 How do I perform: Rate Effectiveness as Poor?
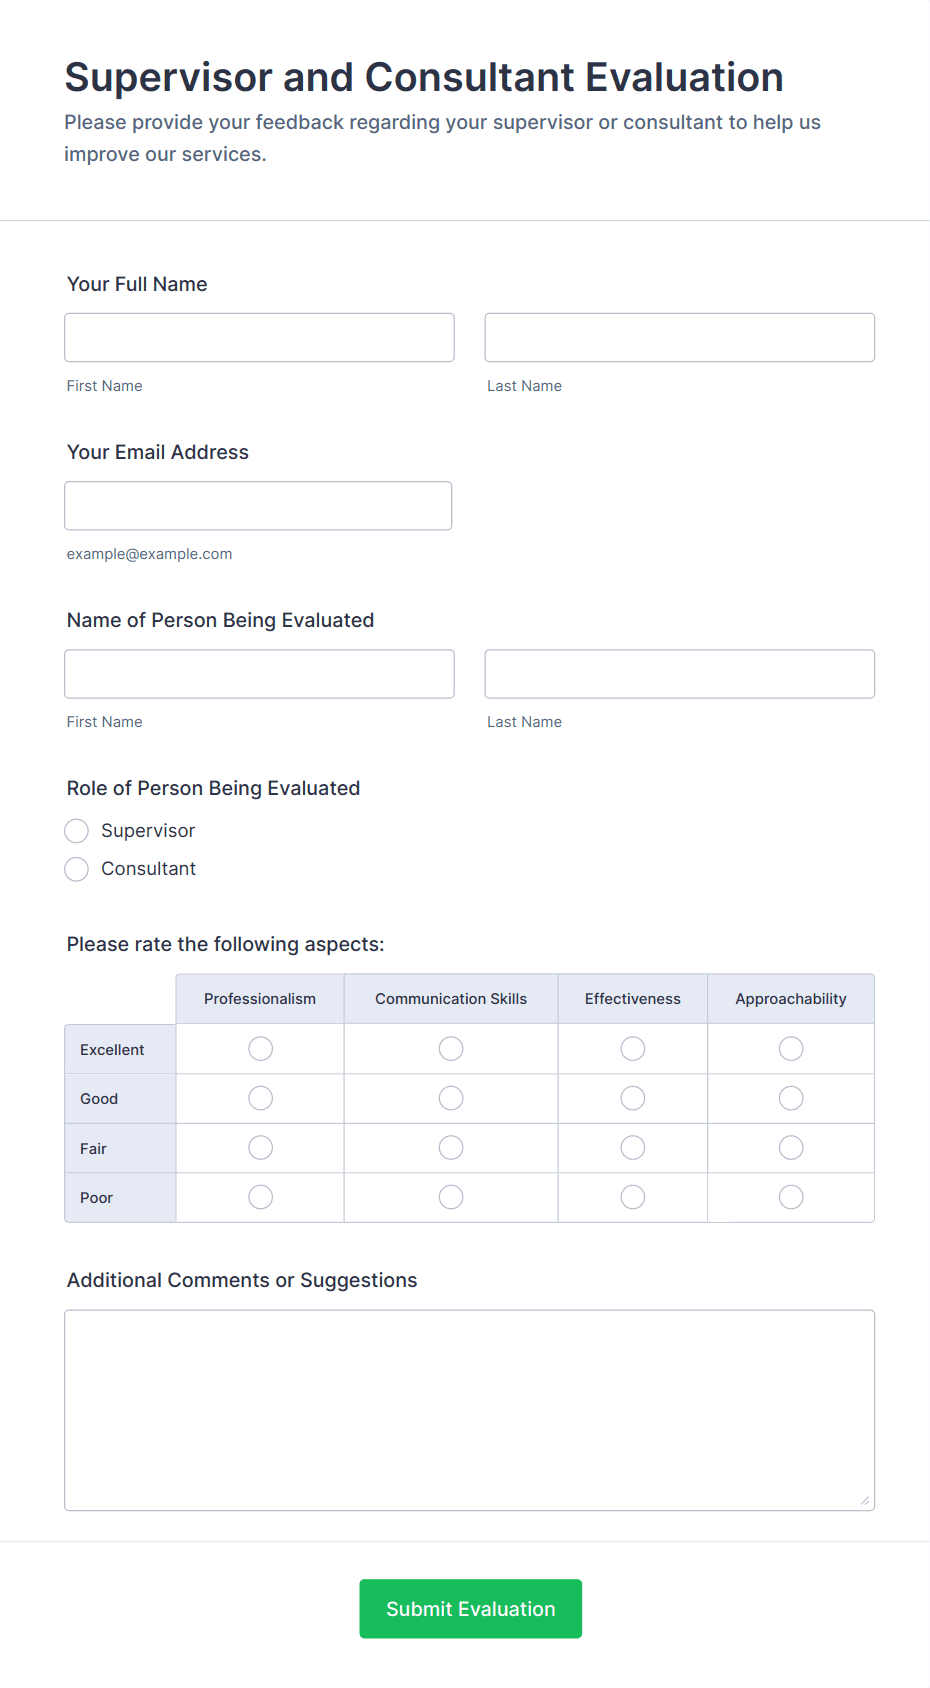[x=632, y=1196]
